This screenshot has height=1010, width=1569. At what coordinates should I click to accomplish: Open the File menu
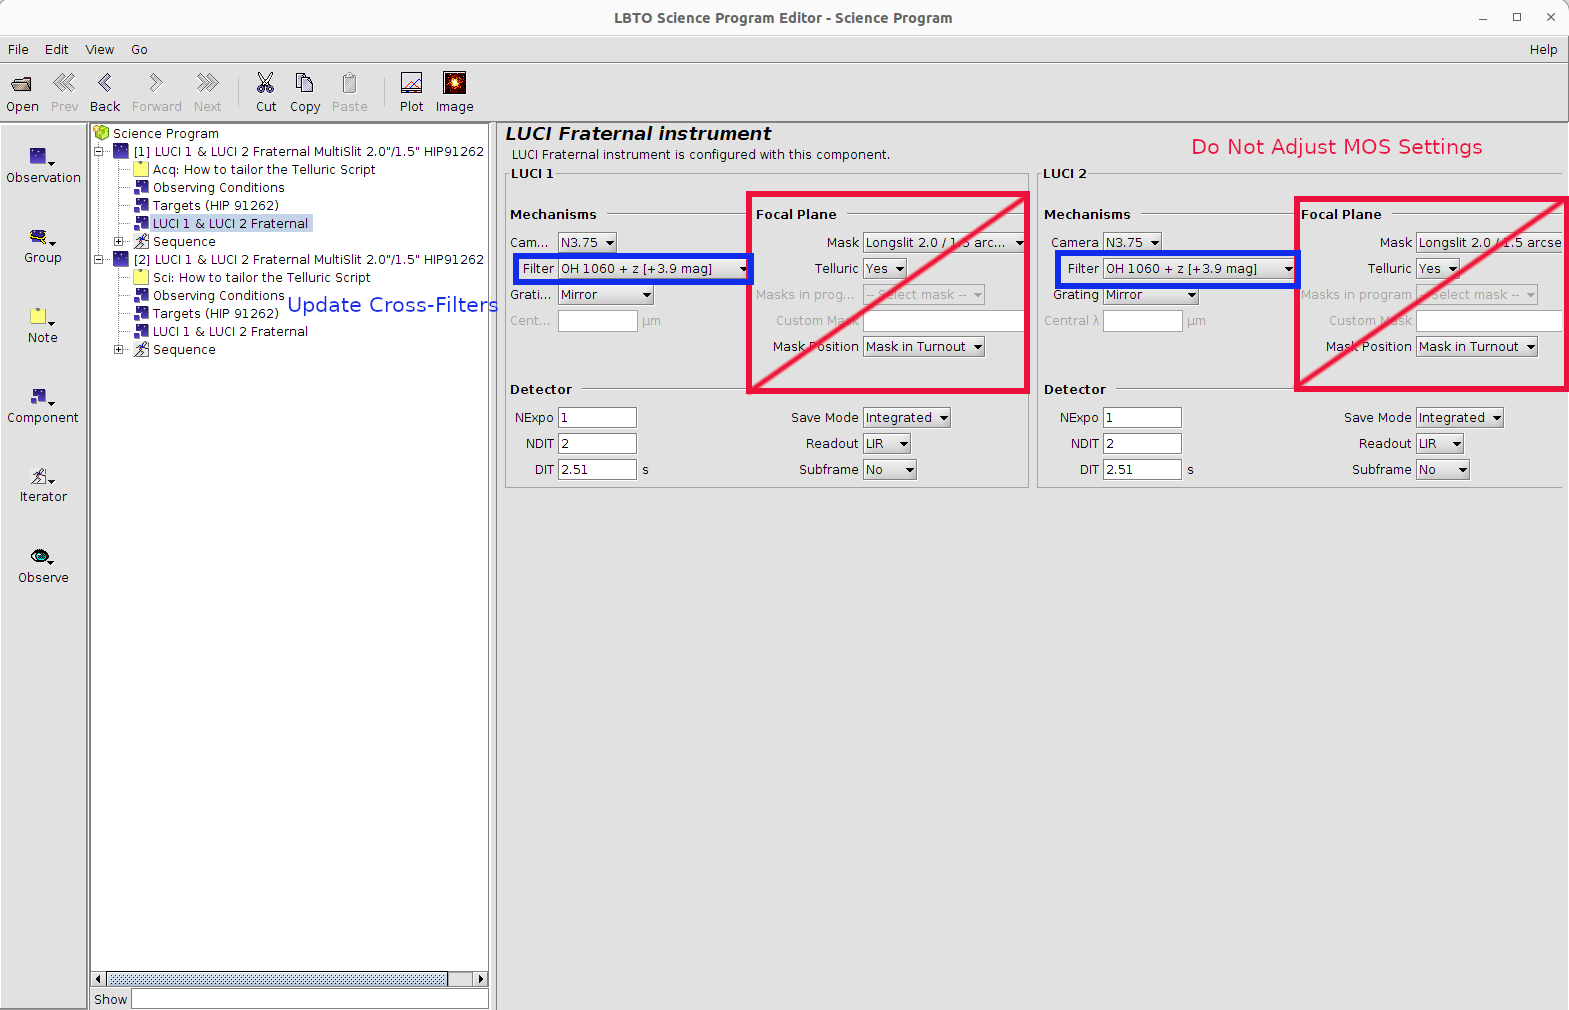tap(18, 50)
